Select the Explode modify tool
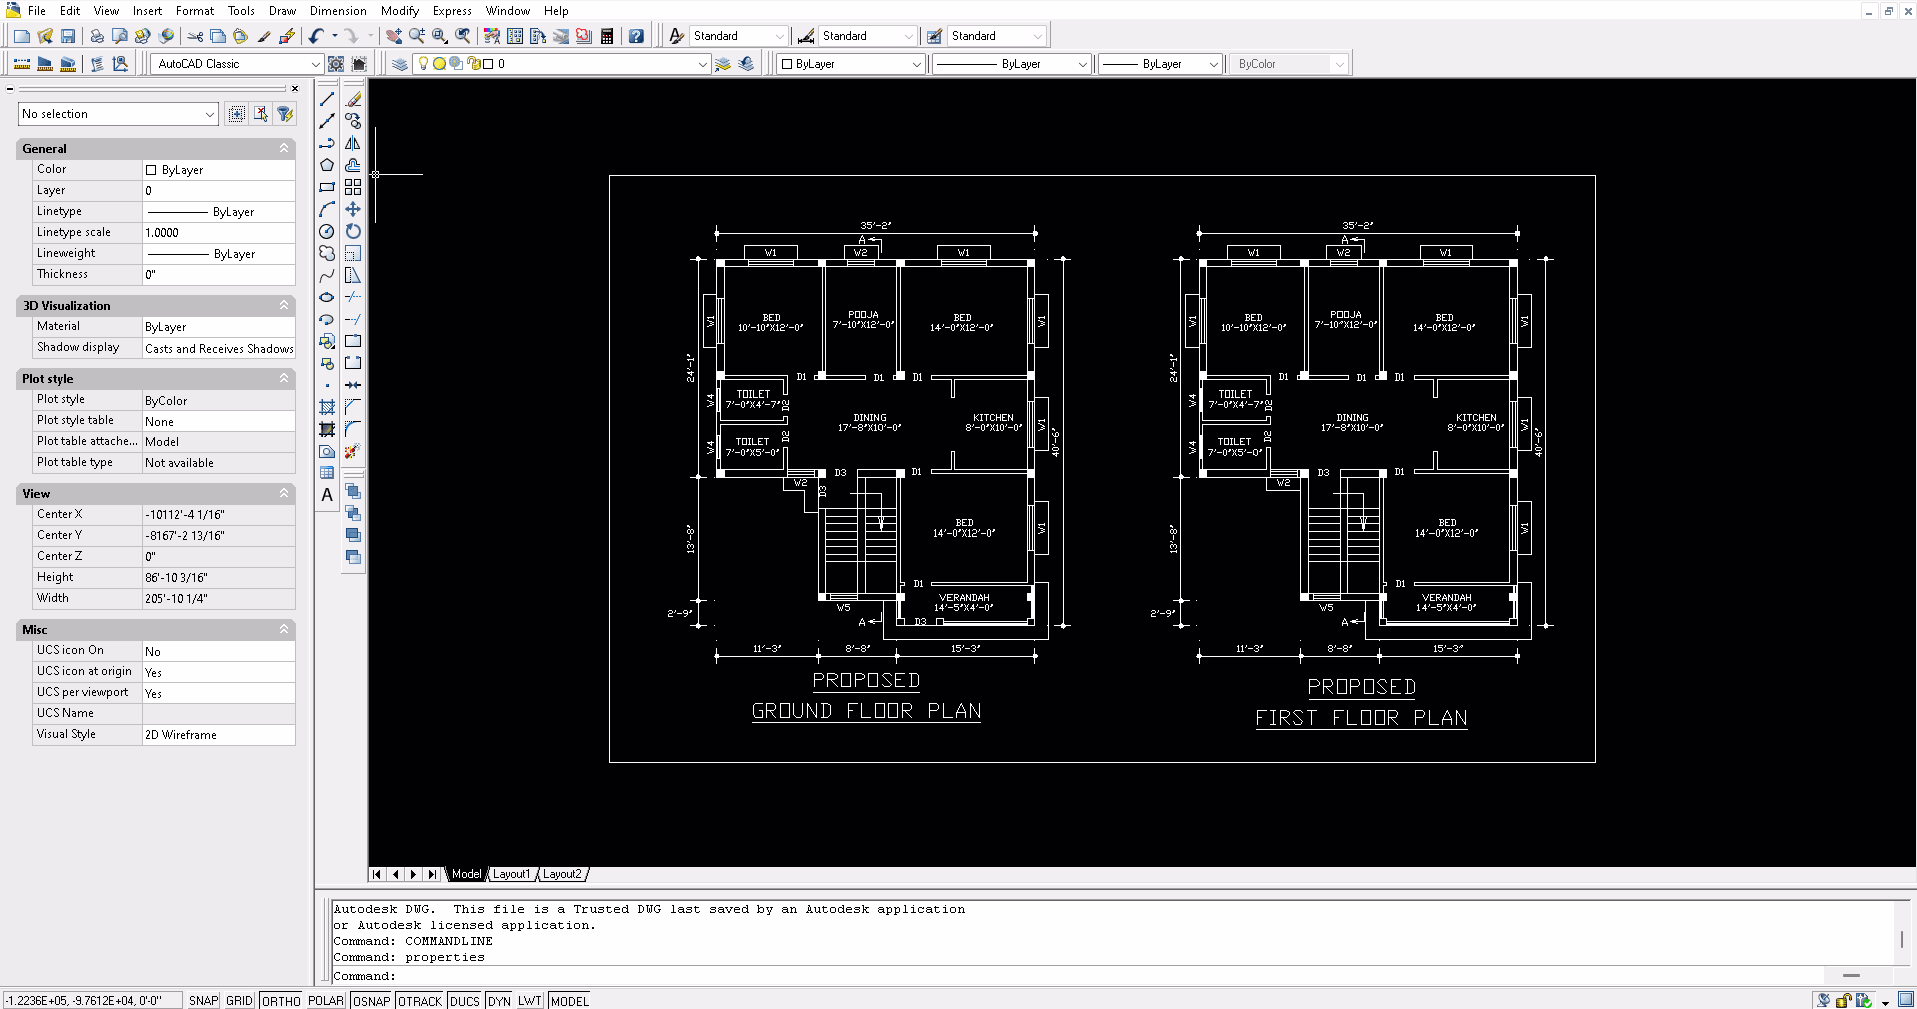Viewport: 1917px width, 1009px height. [352, 452]
